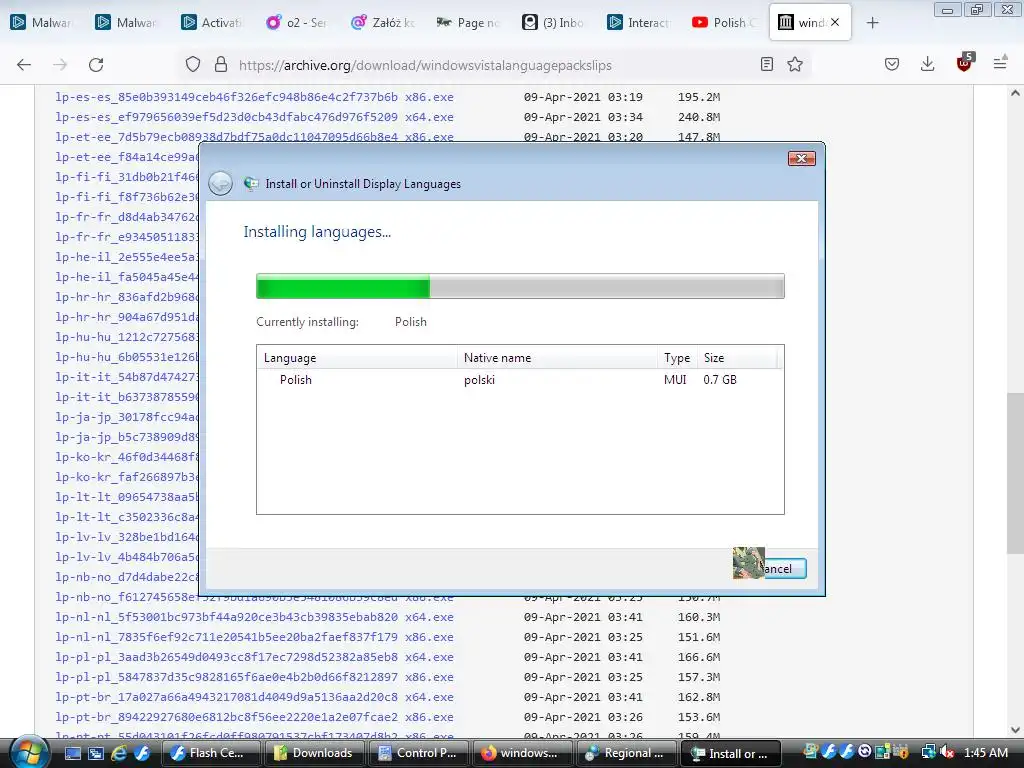Open lp-pl-pl 5847837d x86.exe link
The width and height of the screenshot is (1024, 768).
pos(254,677)
